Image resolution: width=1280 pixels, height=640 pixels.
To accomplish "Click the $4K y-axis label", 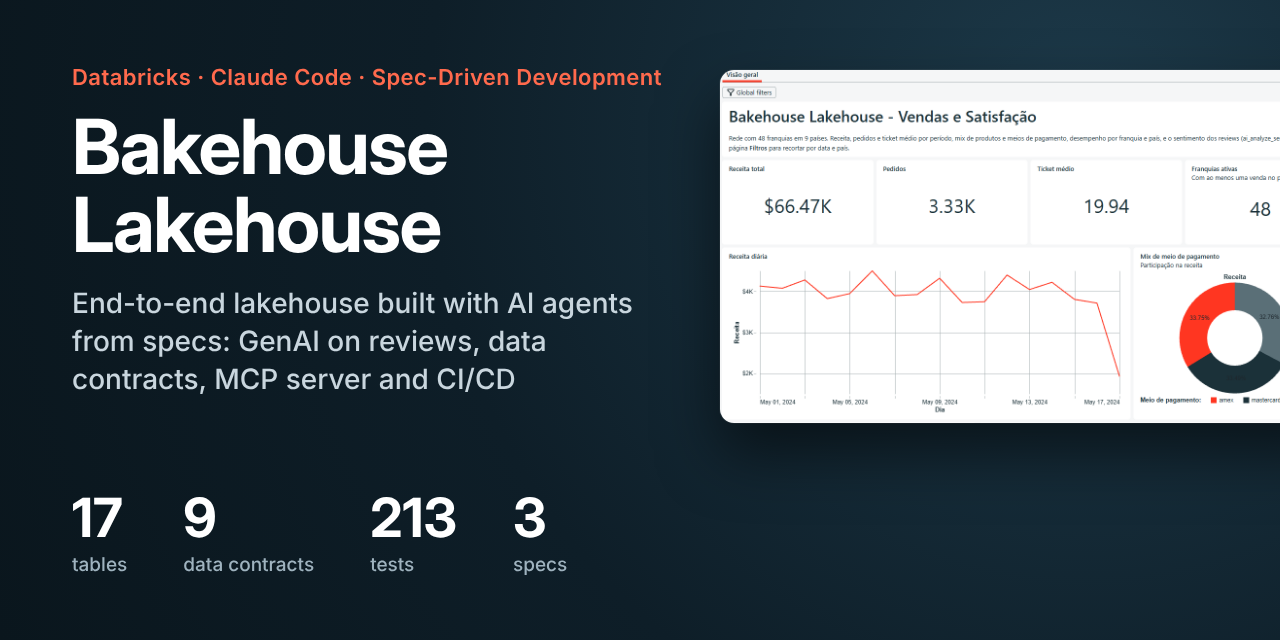I will [747, 291].
